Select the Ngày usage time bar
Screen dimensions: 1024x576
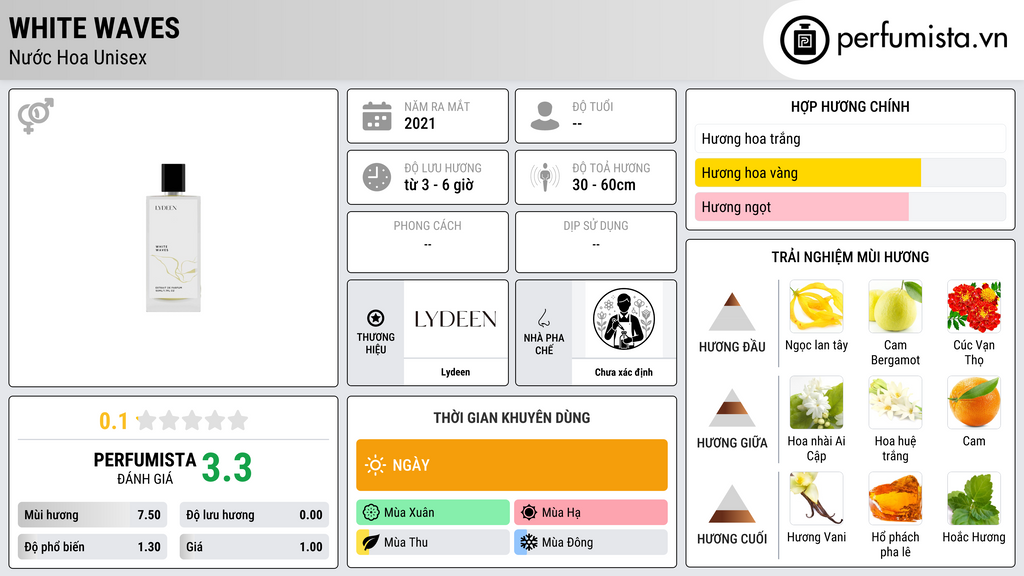pos(512,465)
